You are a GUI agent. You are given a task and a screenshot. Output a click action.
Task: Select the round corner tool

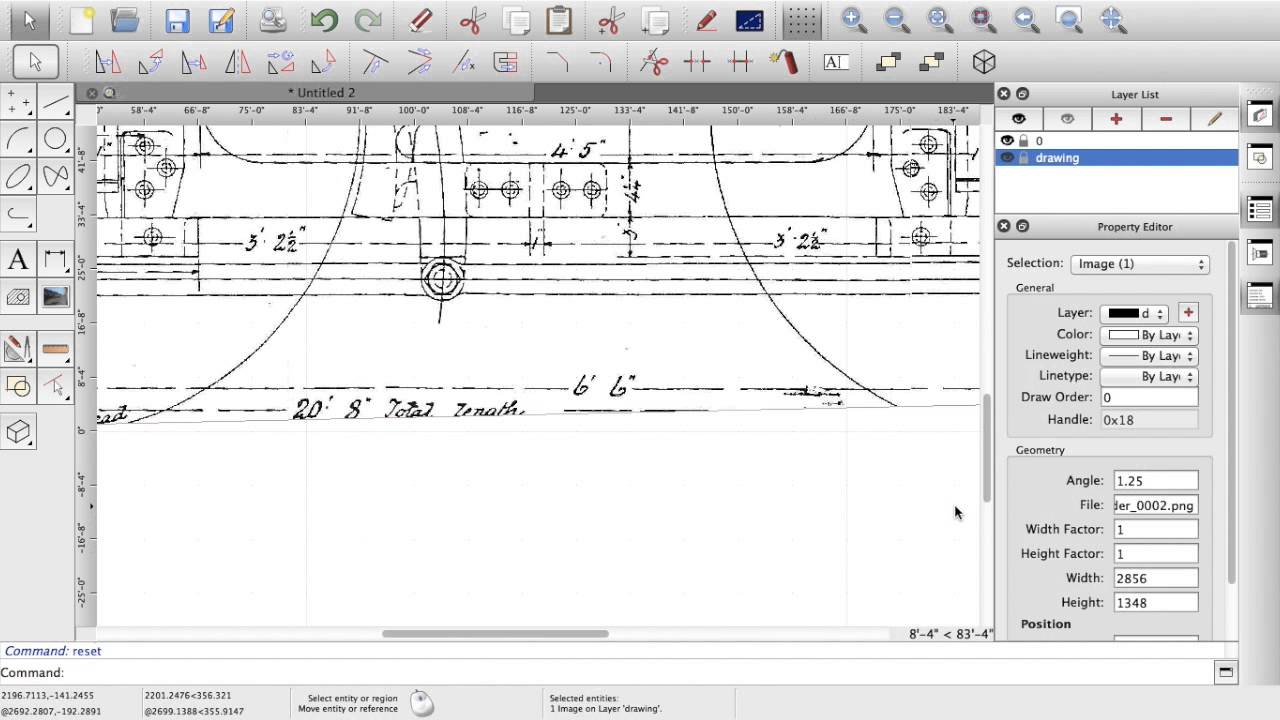(x=600, y=62)
